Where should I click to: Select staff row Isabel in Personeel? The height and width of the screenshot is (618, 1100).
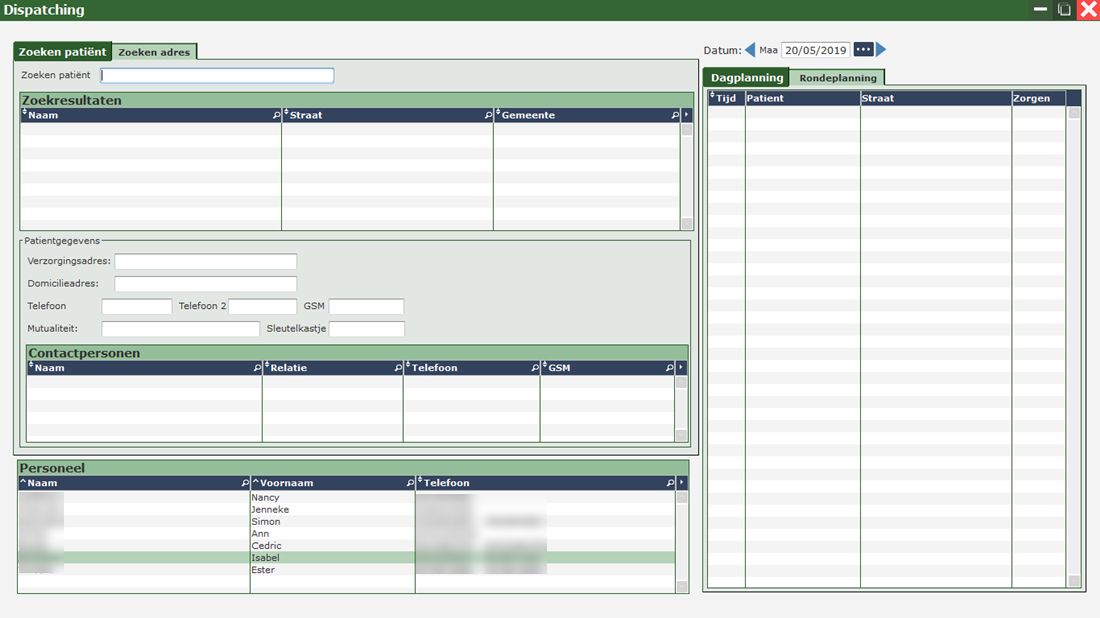265,558
